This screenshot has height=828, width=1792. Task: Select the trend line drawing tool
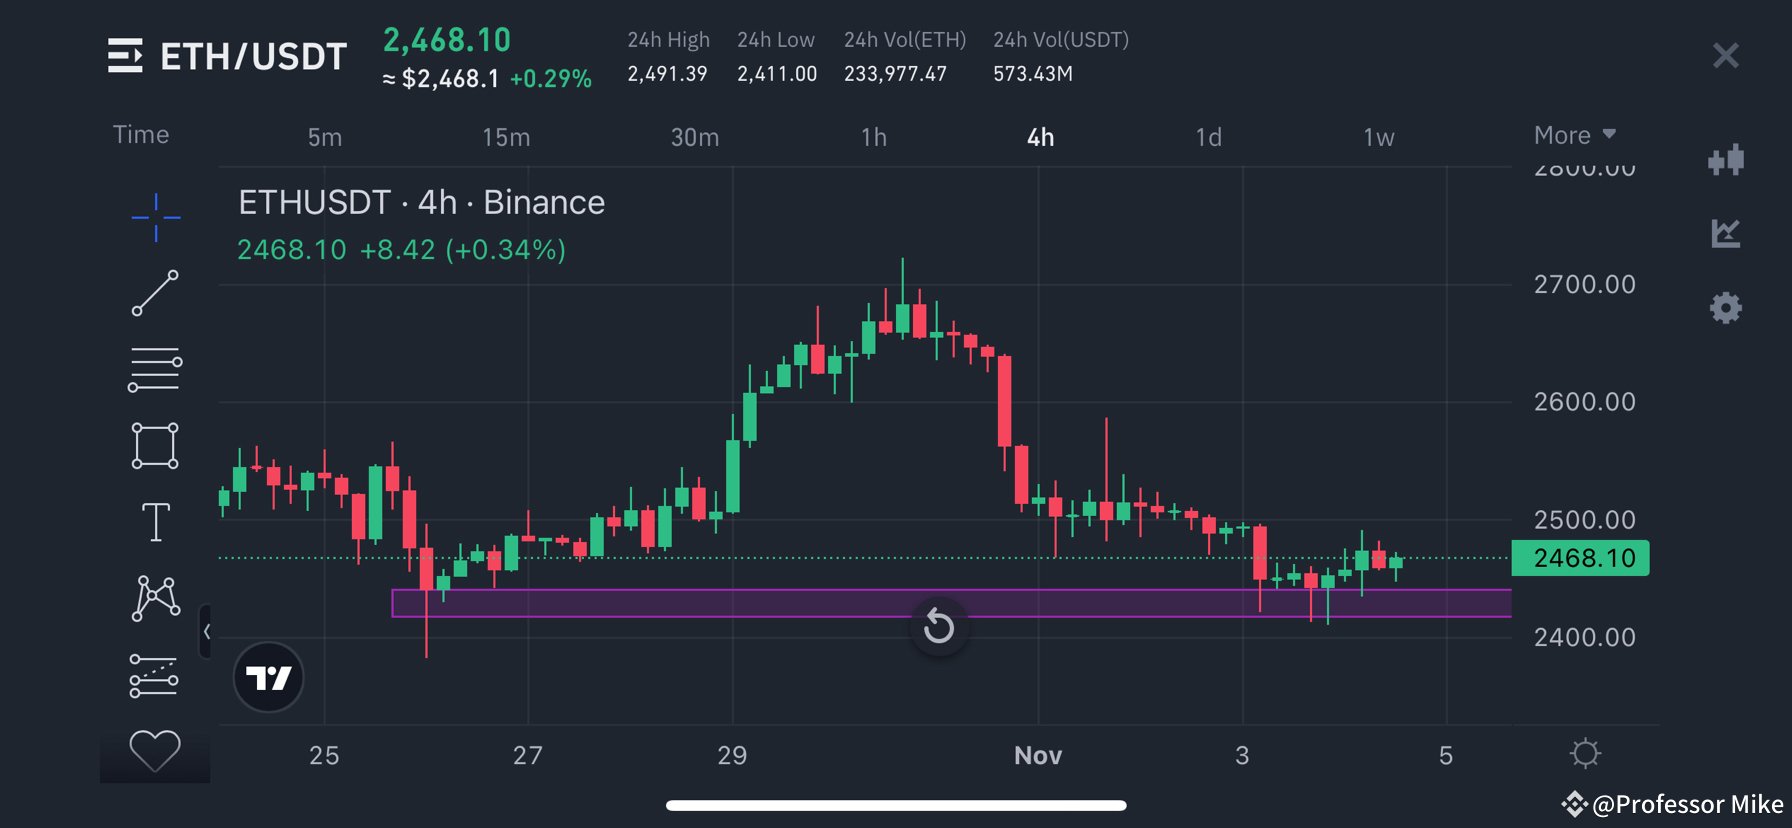[155, 294]
